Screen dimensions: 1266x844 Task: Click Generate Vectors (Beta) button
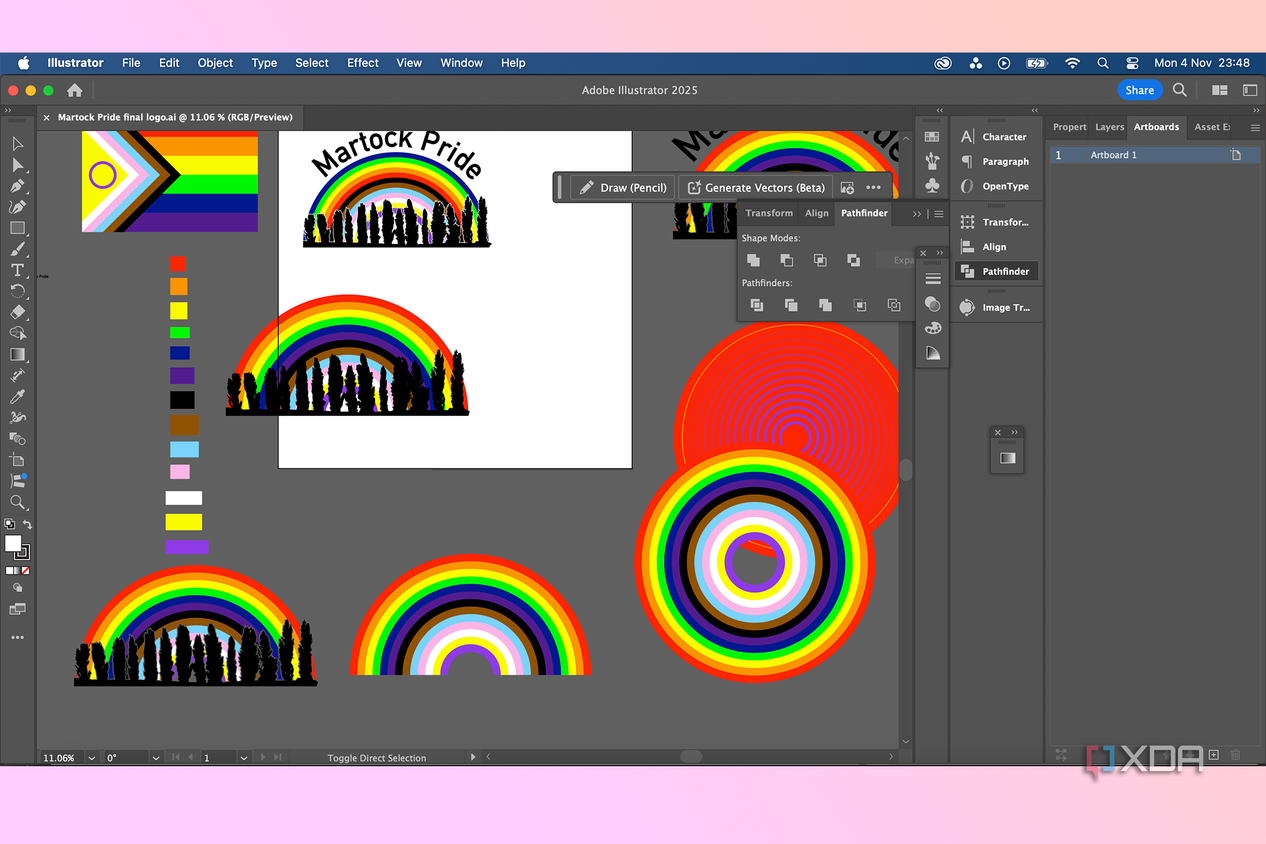coord(756,187)
